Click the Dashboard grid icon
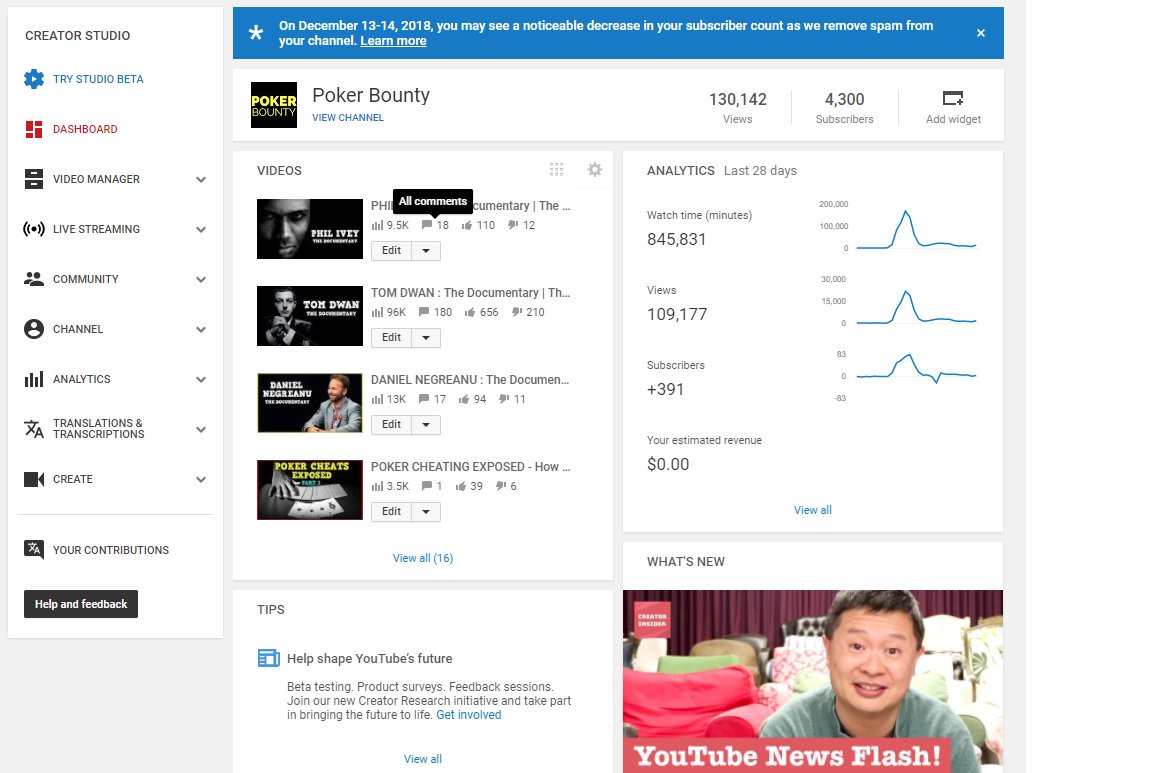 point(34,129)
